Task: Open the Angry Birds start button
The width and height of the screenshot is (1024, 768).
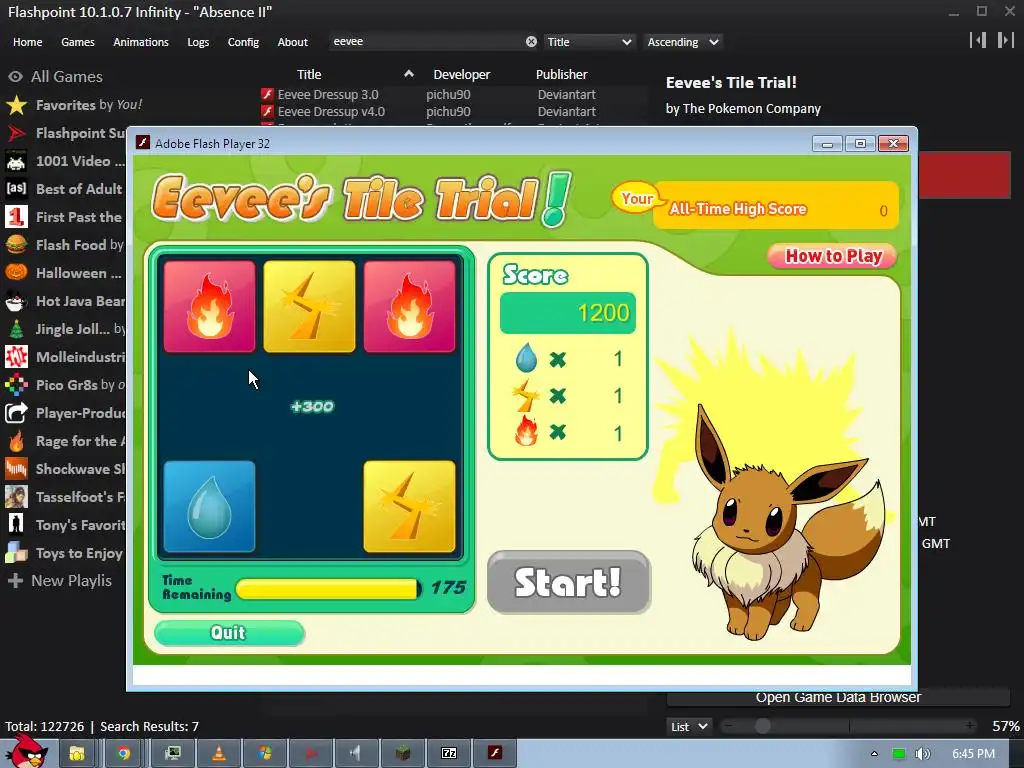Action: pos(28,752)
